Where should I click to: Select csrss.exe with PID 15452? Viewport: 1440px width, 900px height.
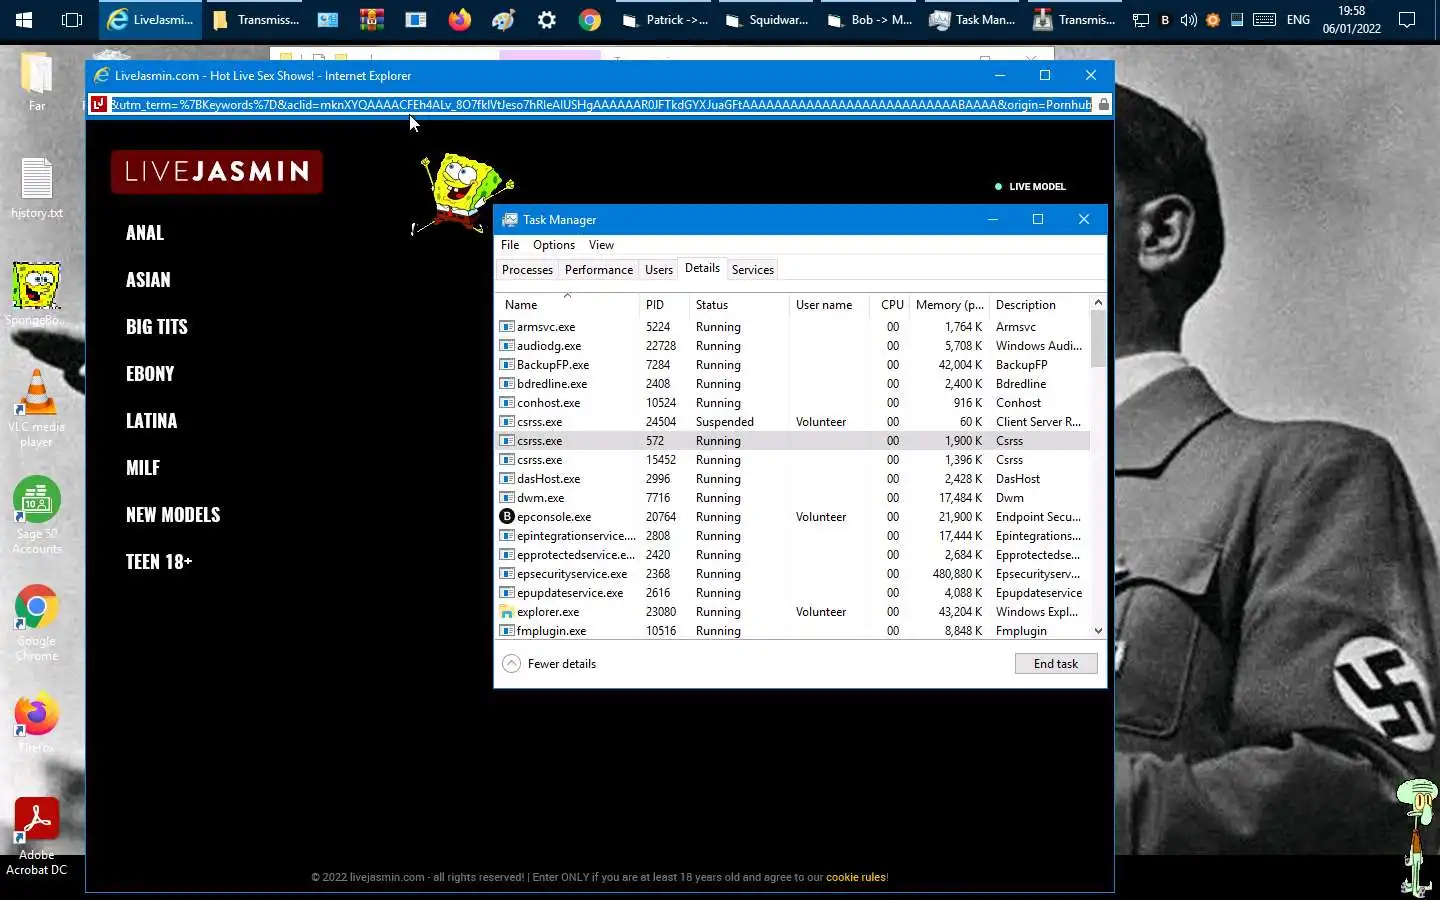tap(793, 460)
